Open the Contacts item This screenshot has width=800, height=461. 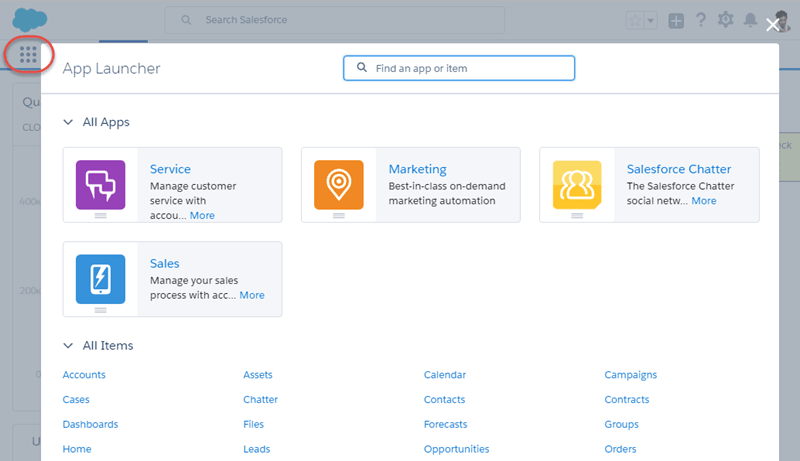coord(444,399)
